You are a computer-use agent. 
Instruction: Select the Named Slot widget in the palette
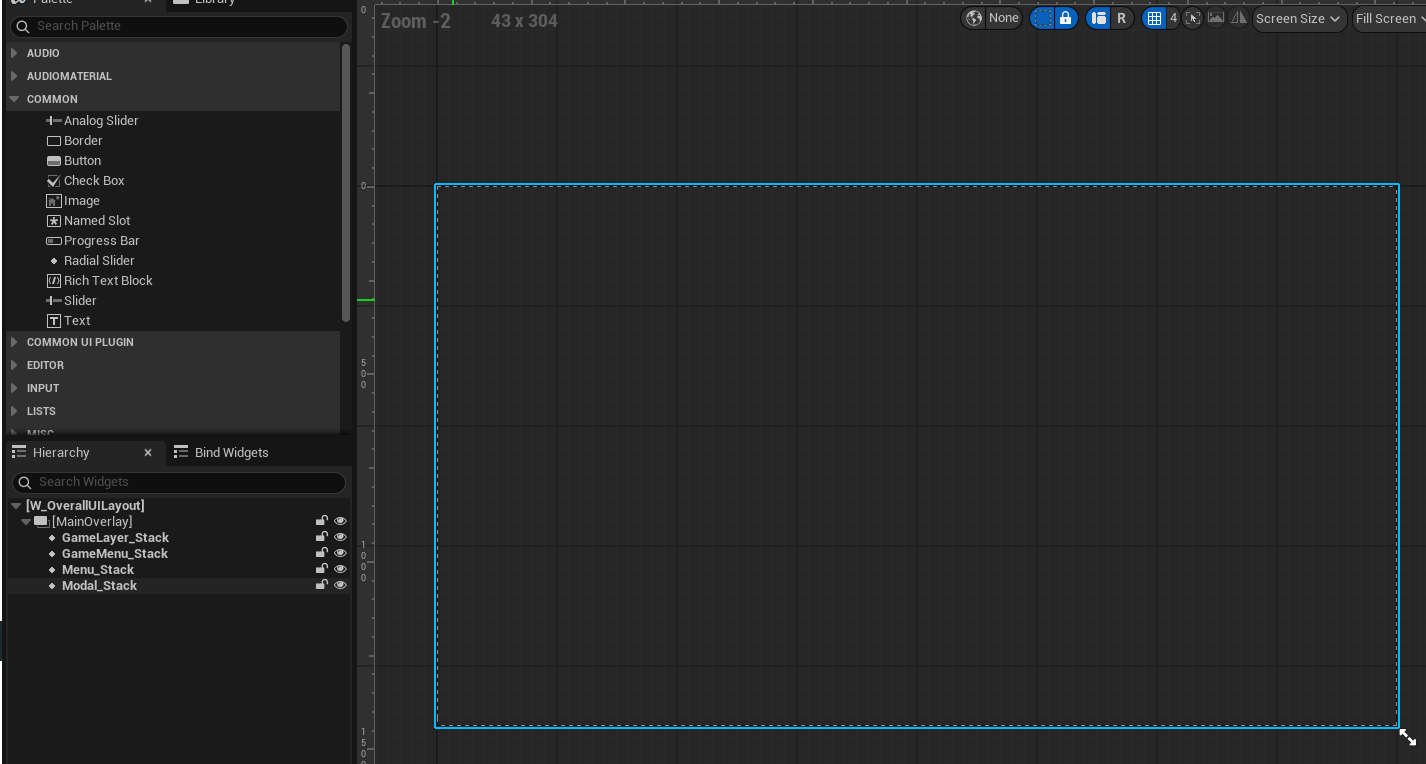[88, 221]
